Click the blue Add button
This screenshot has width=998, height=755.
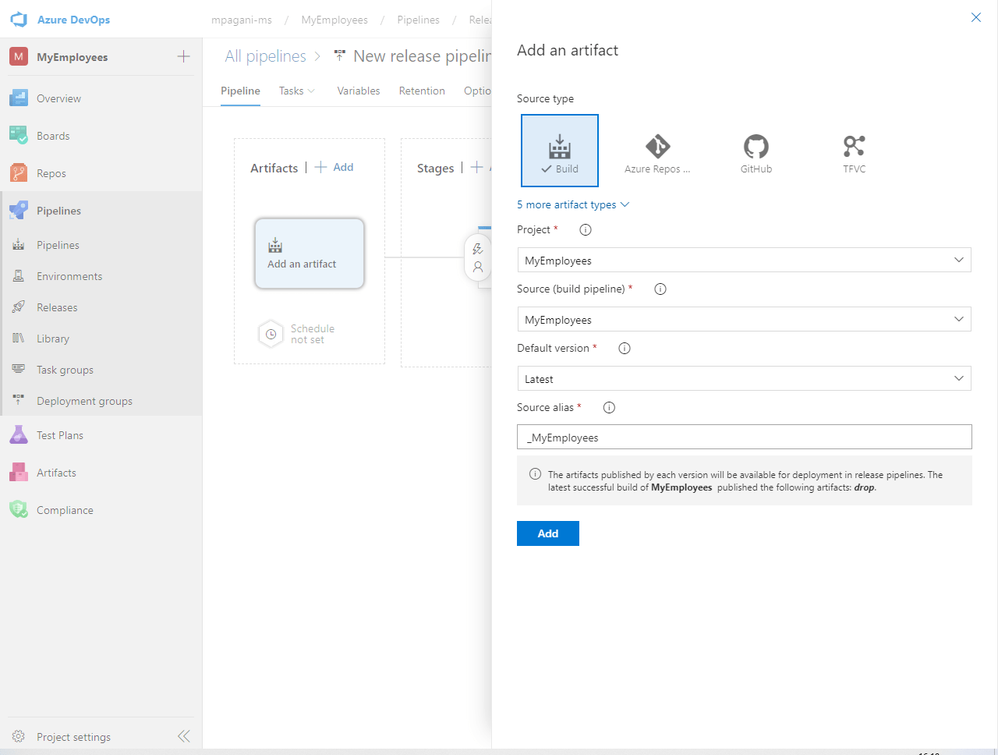(548, 533)
